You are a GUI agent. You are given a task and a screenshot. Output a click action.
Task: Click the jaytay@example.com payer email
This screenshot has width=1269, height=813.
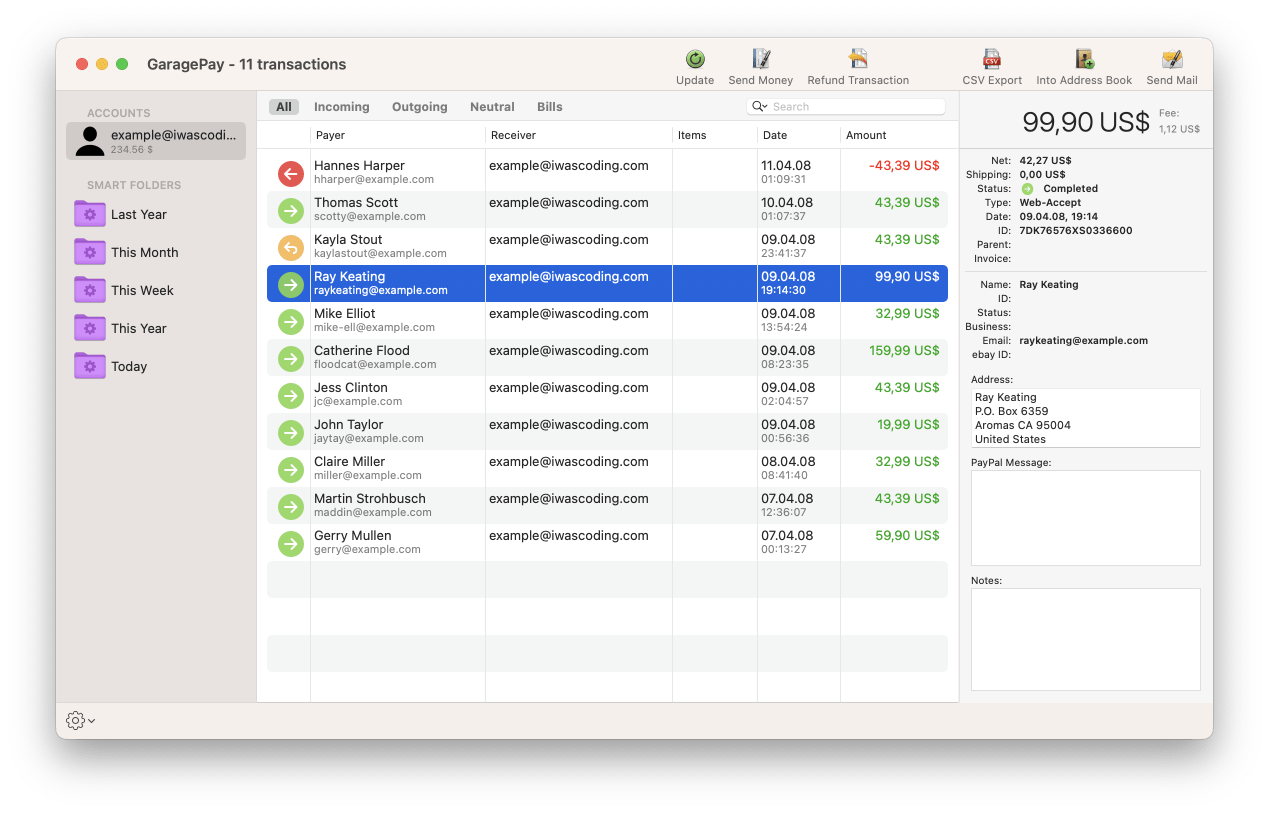[x=369, y=438]
